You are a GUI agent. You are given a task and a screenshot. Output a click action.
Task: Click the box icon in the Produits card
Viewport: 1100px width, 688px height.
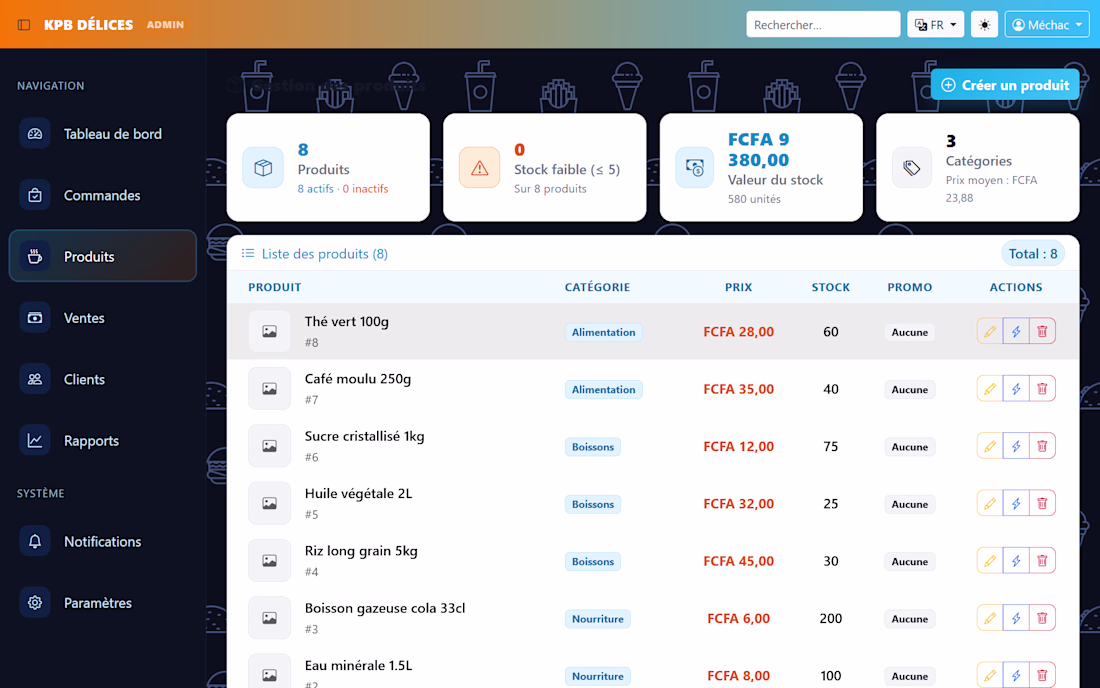[263, 168]
